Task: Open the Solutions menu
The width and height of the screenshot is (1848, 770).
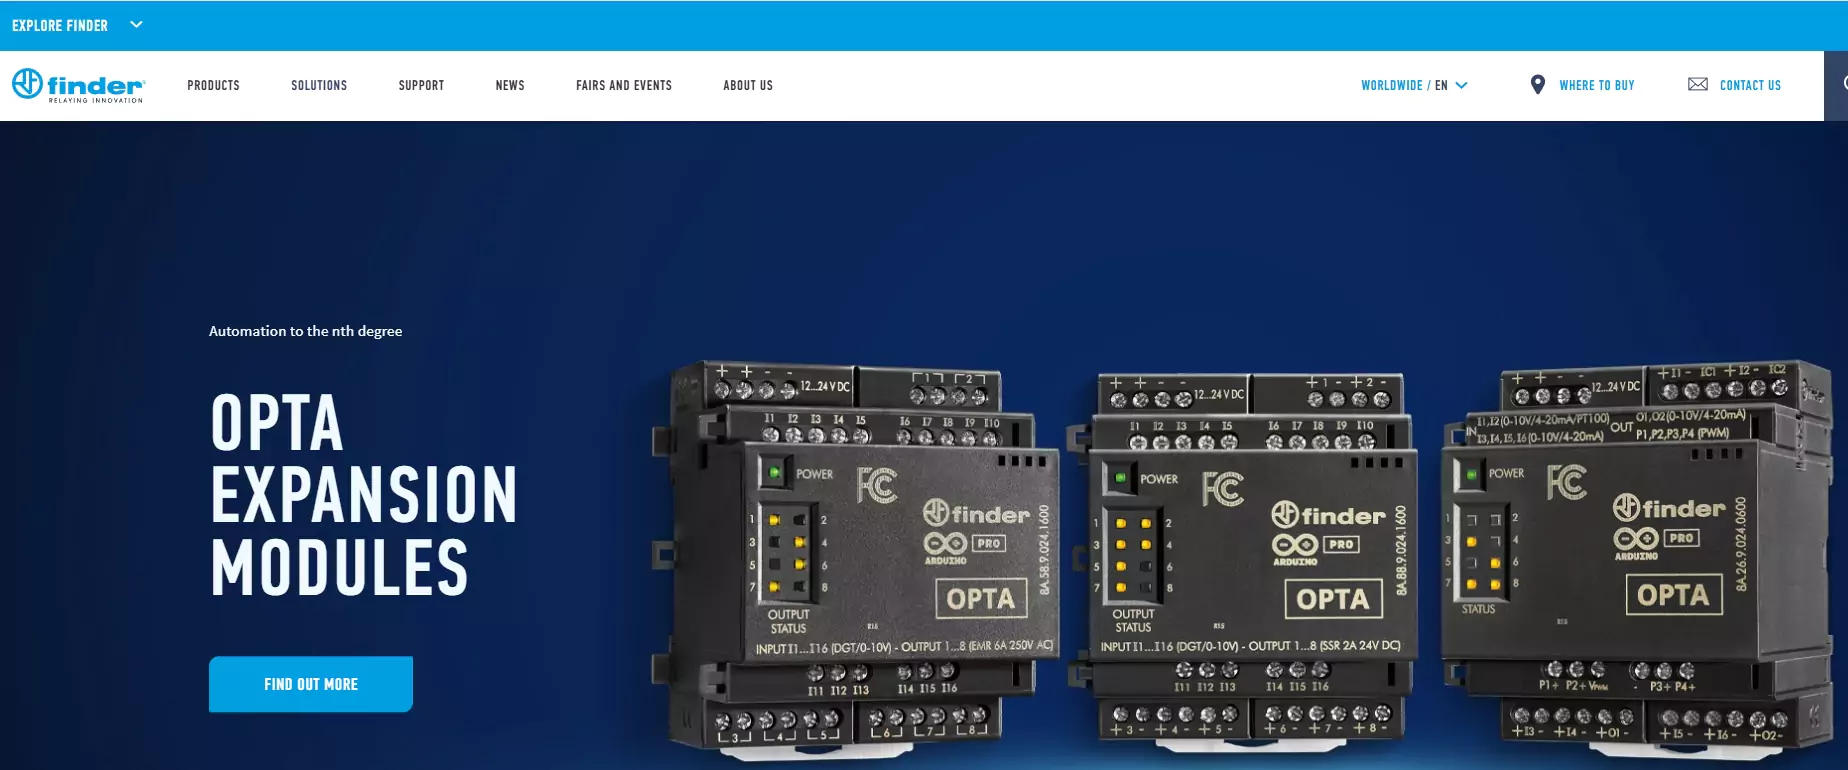Action: [x=319, y=85]
